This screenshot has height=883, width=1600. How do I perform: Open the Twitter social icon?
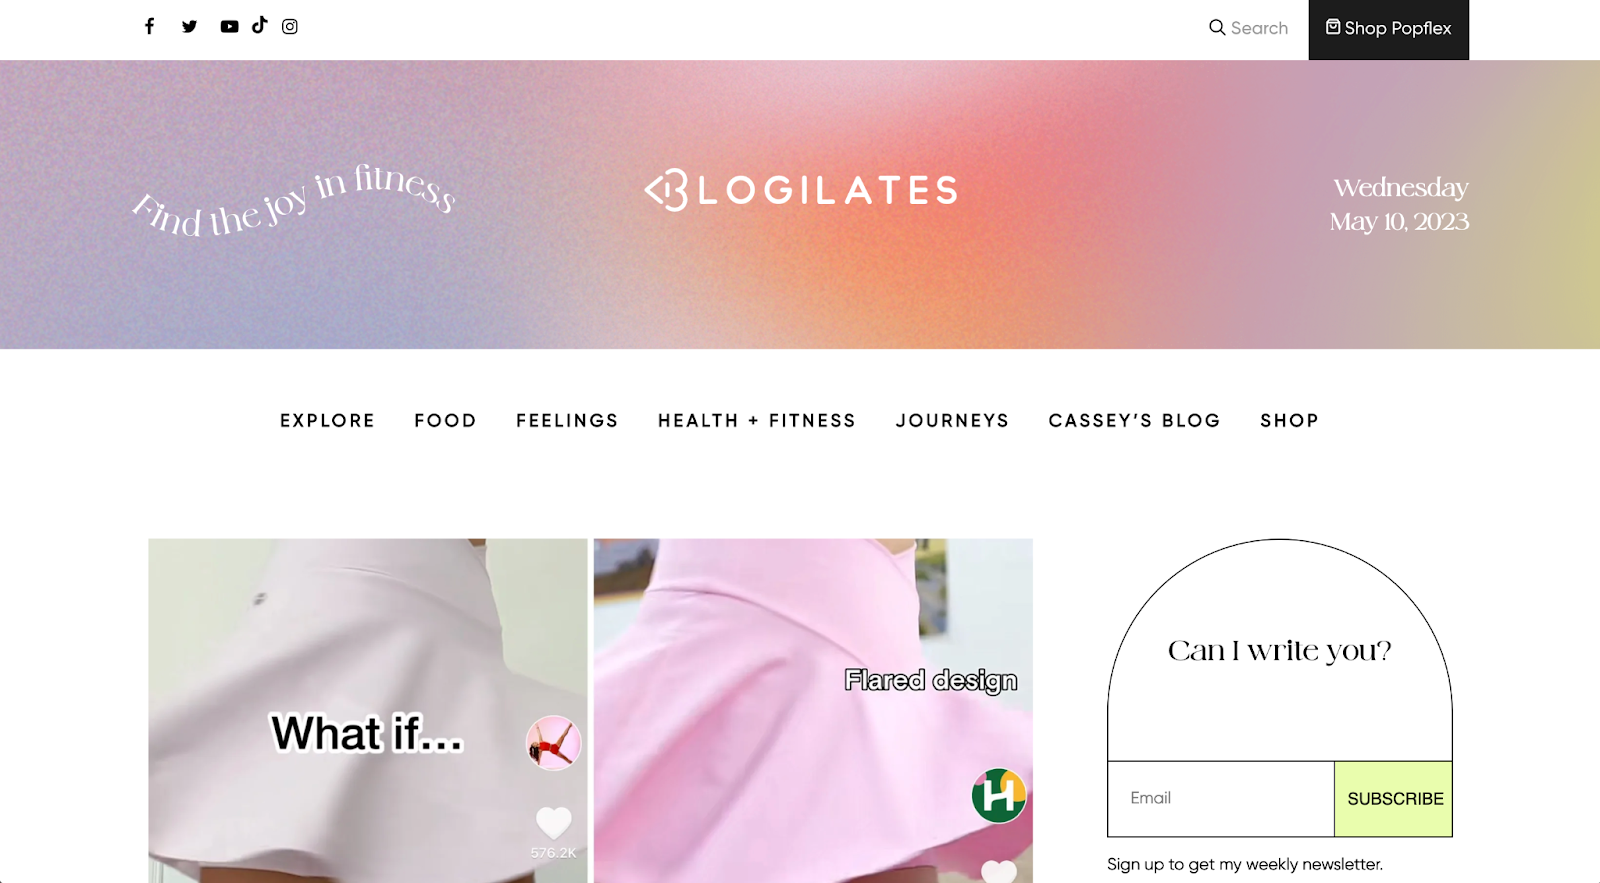(x=189, y=26)
